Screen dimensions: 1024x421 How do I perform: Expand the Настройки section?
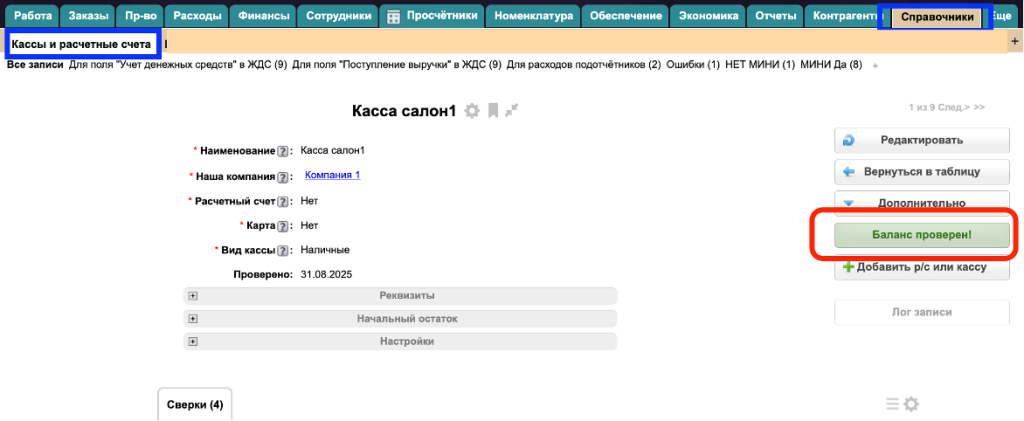[193, 341]
